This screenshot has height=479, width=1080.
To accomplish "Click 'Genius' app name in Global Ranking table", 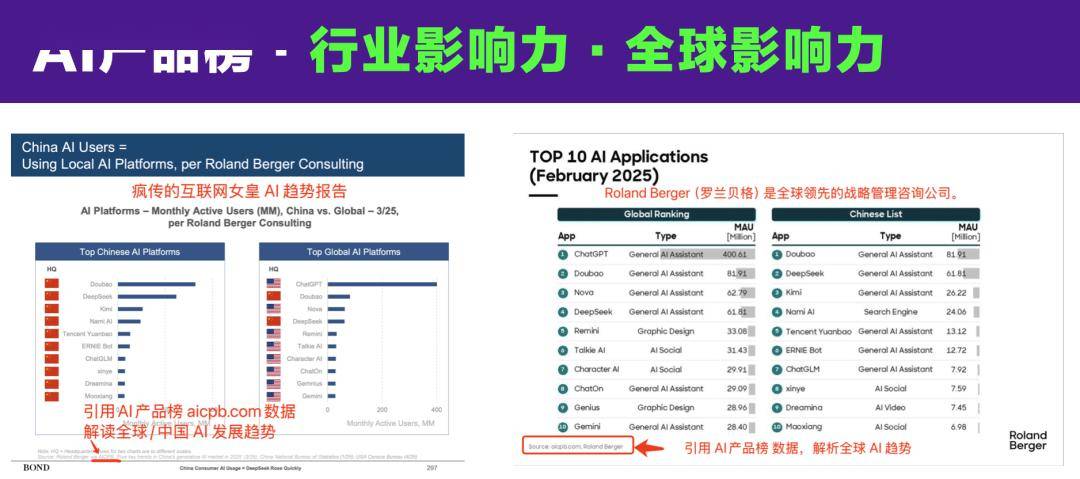I will 586,408.
